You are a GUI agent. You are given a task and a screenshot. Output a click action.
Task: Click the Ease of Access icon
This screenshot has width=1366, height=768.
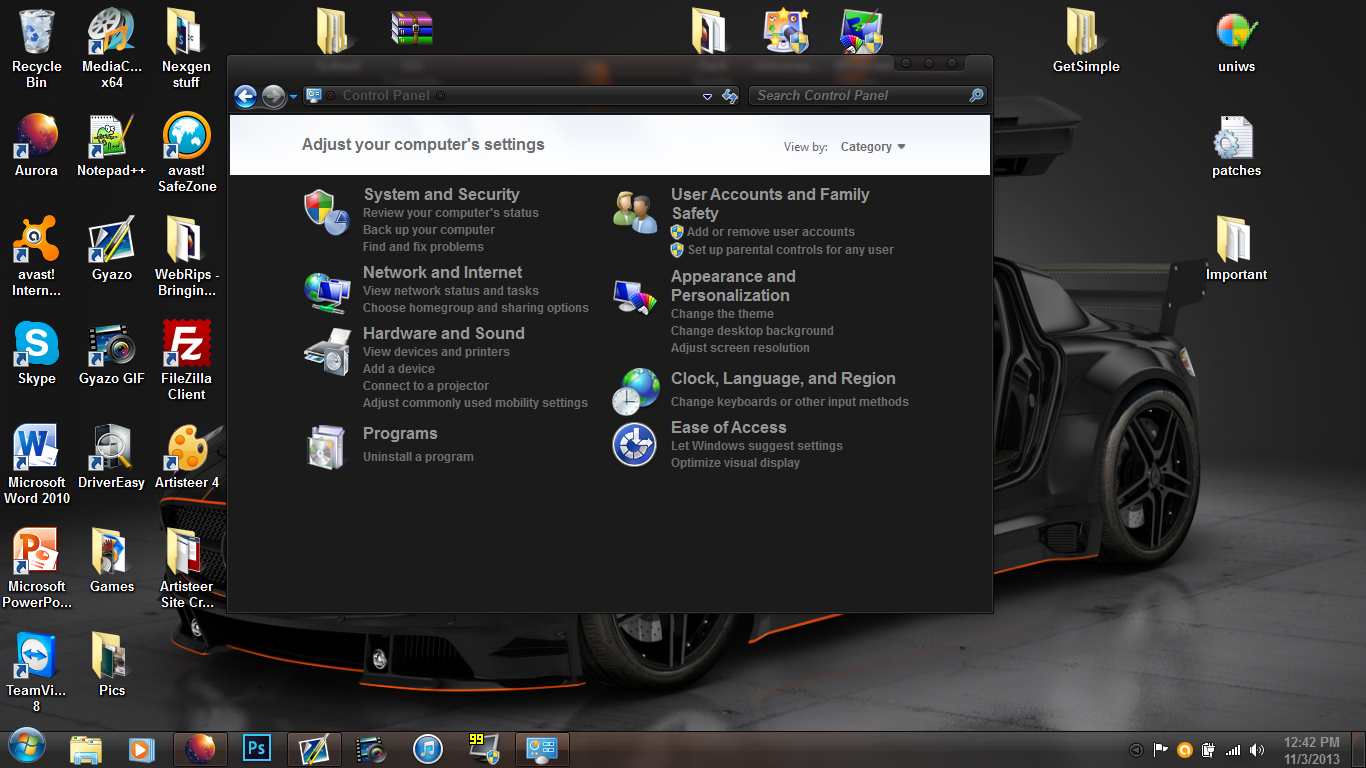click(x=635, y=445)
